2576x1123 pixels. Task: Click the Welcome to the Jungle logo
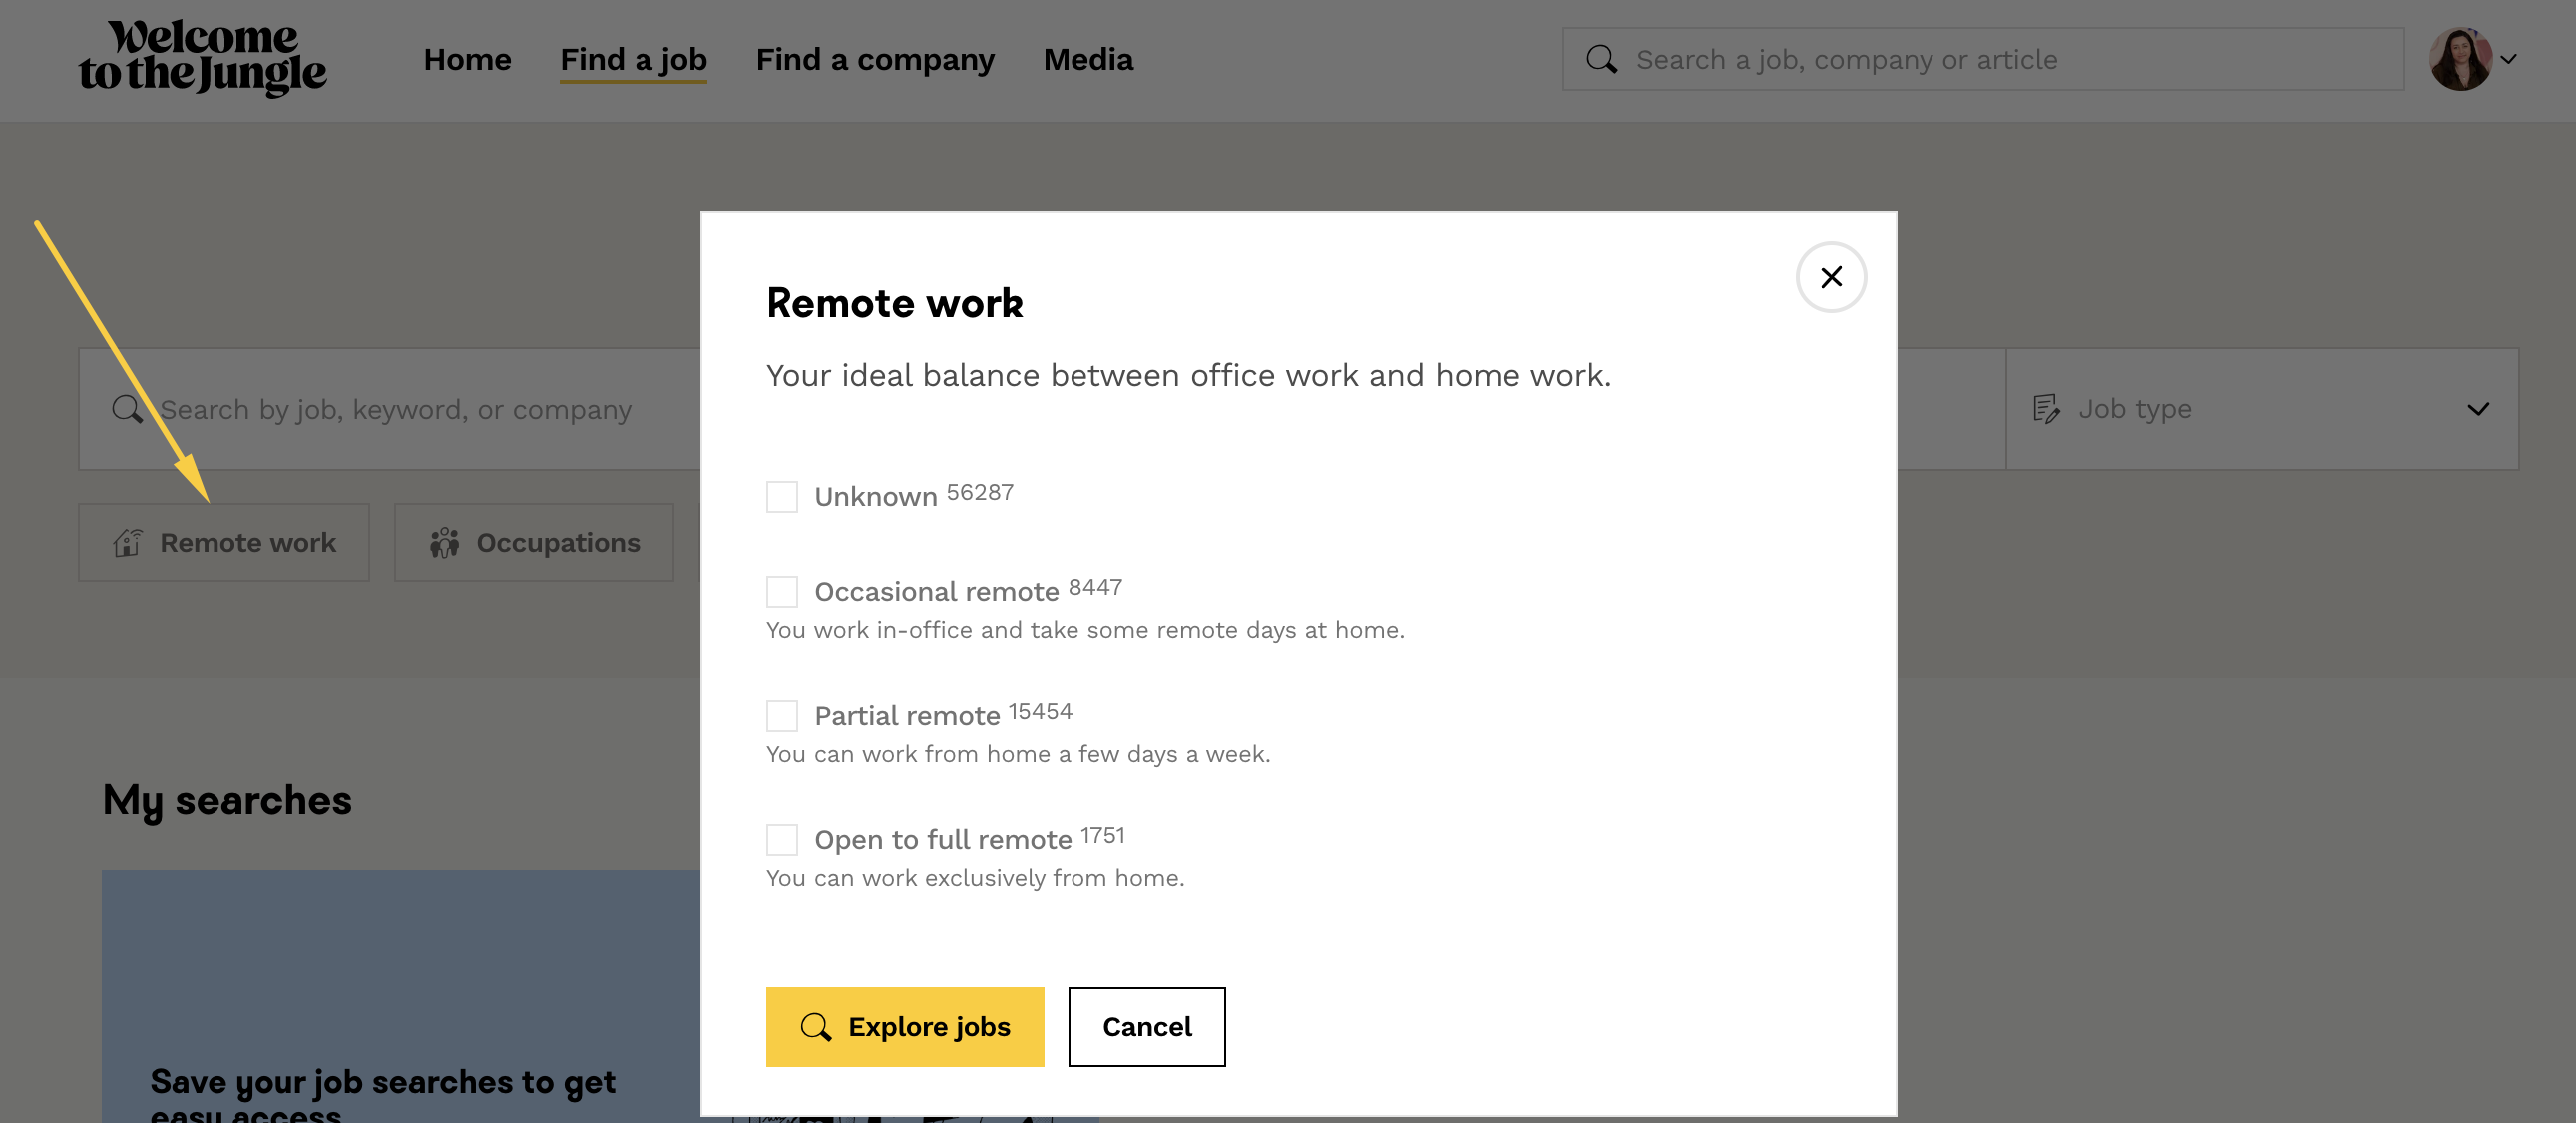203,57
